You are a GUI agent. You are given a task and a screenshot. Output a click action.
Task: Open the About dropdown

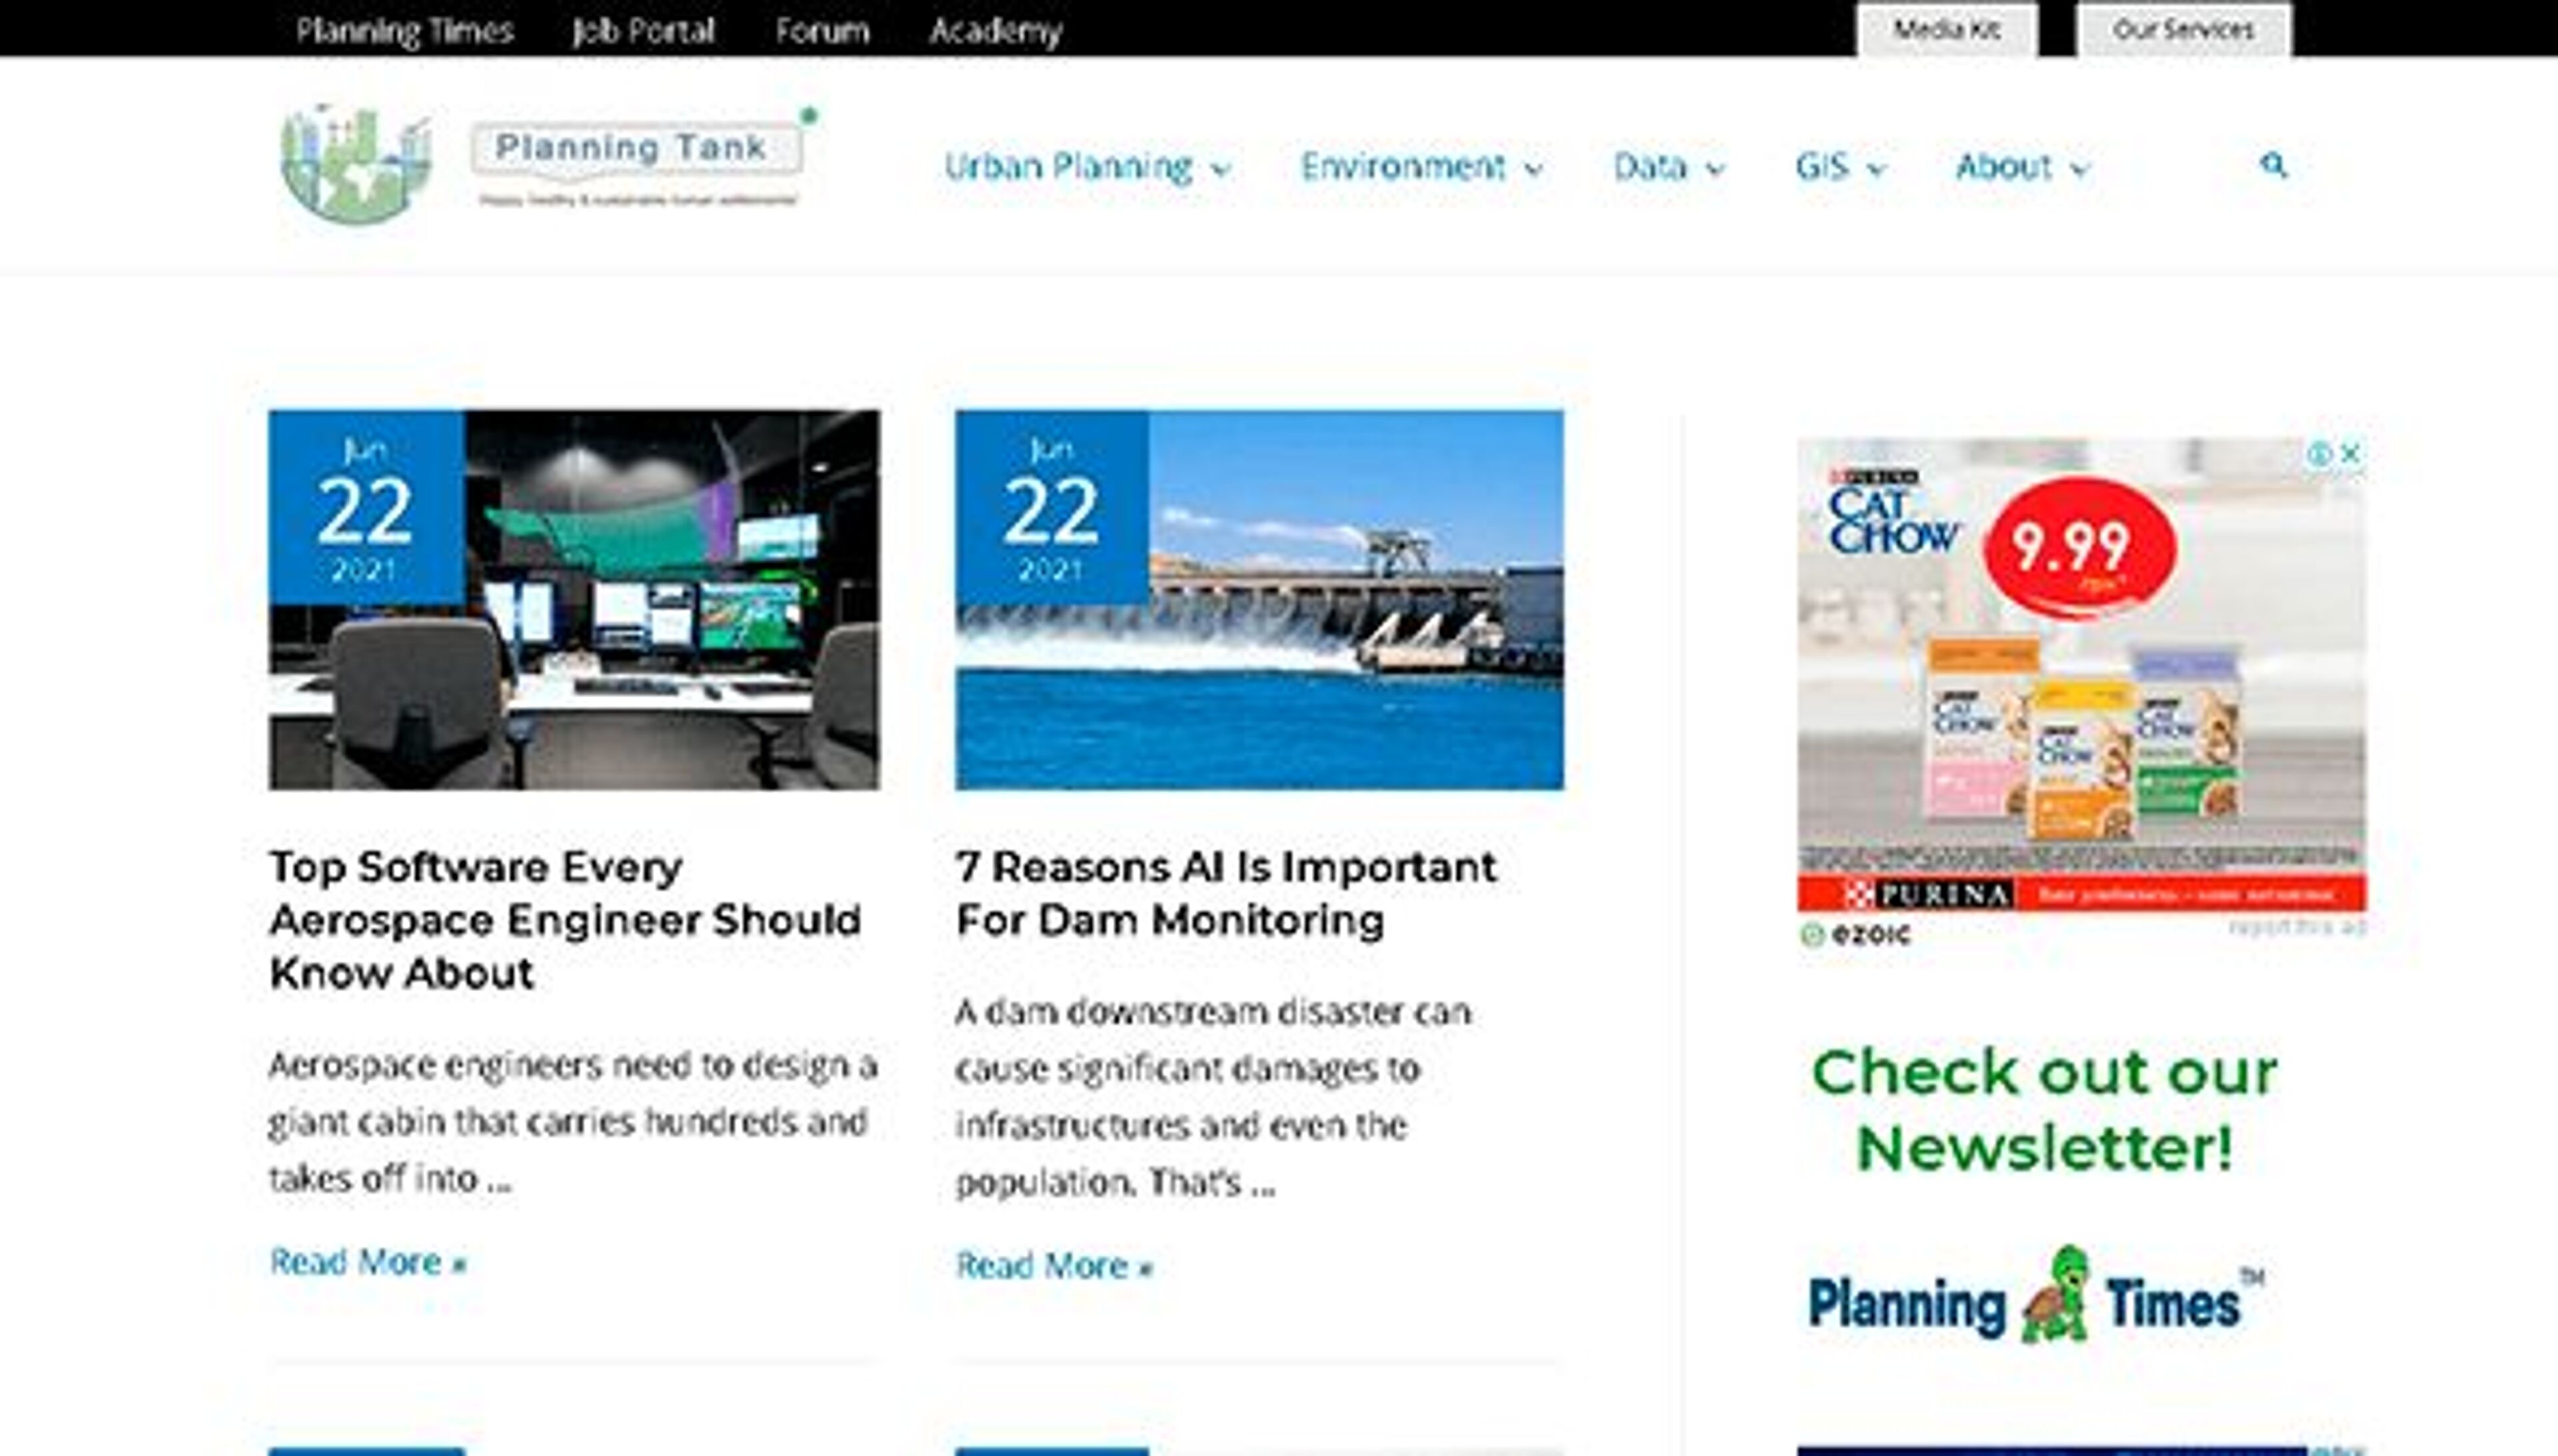click(2080, 169)
